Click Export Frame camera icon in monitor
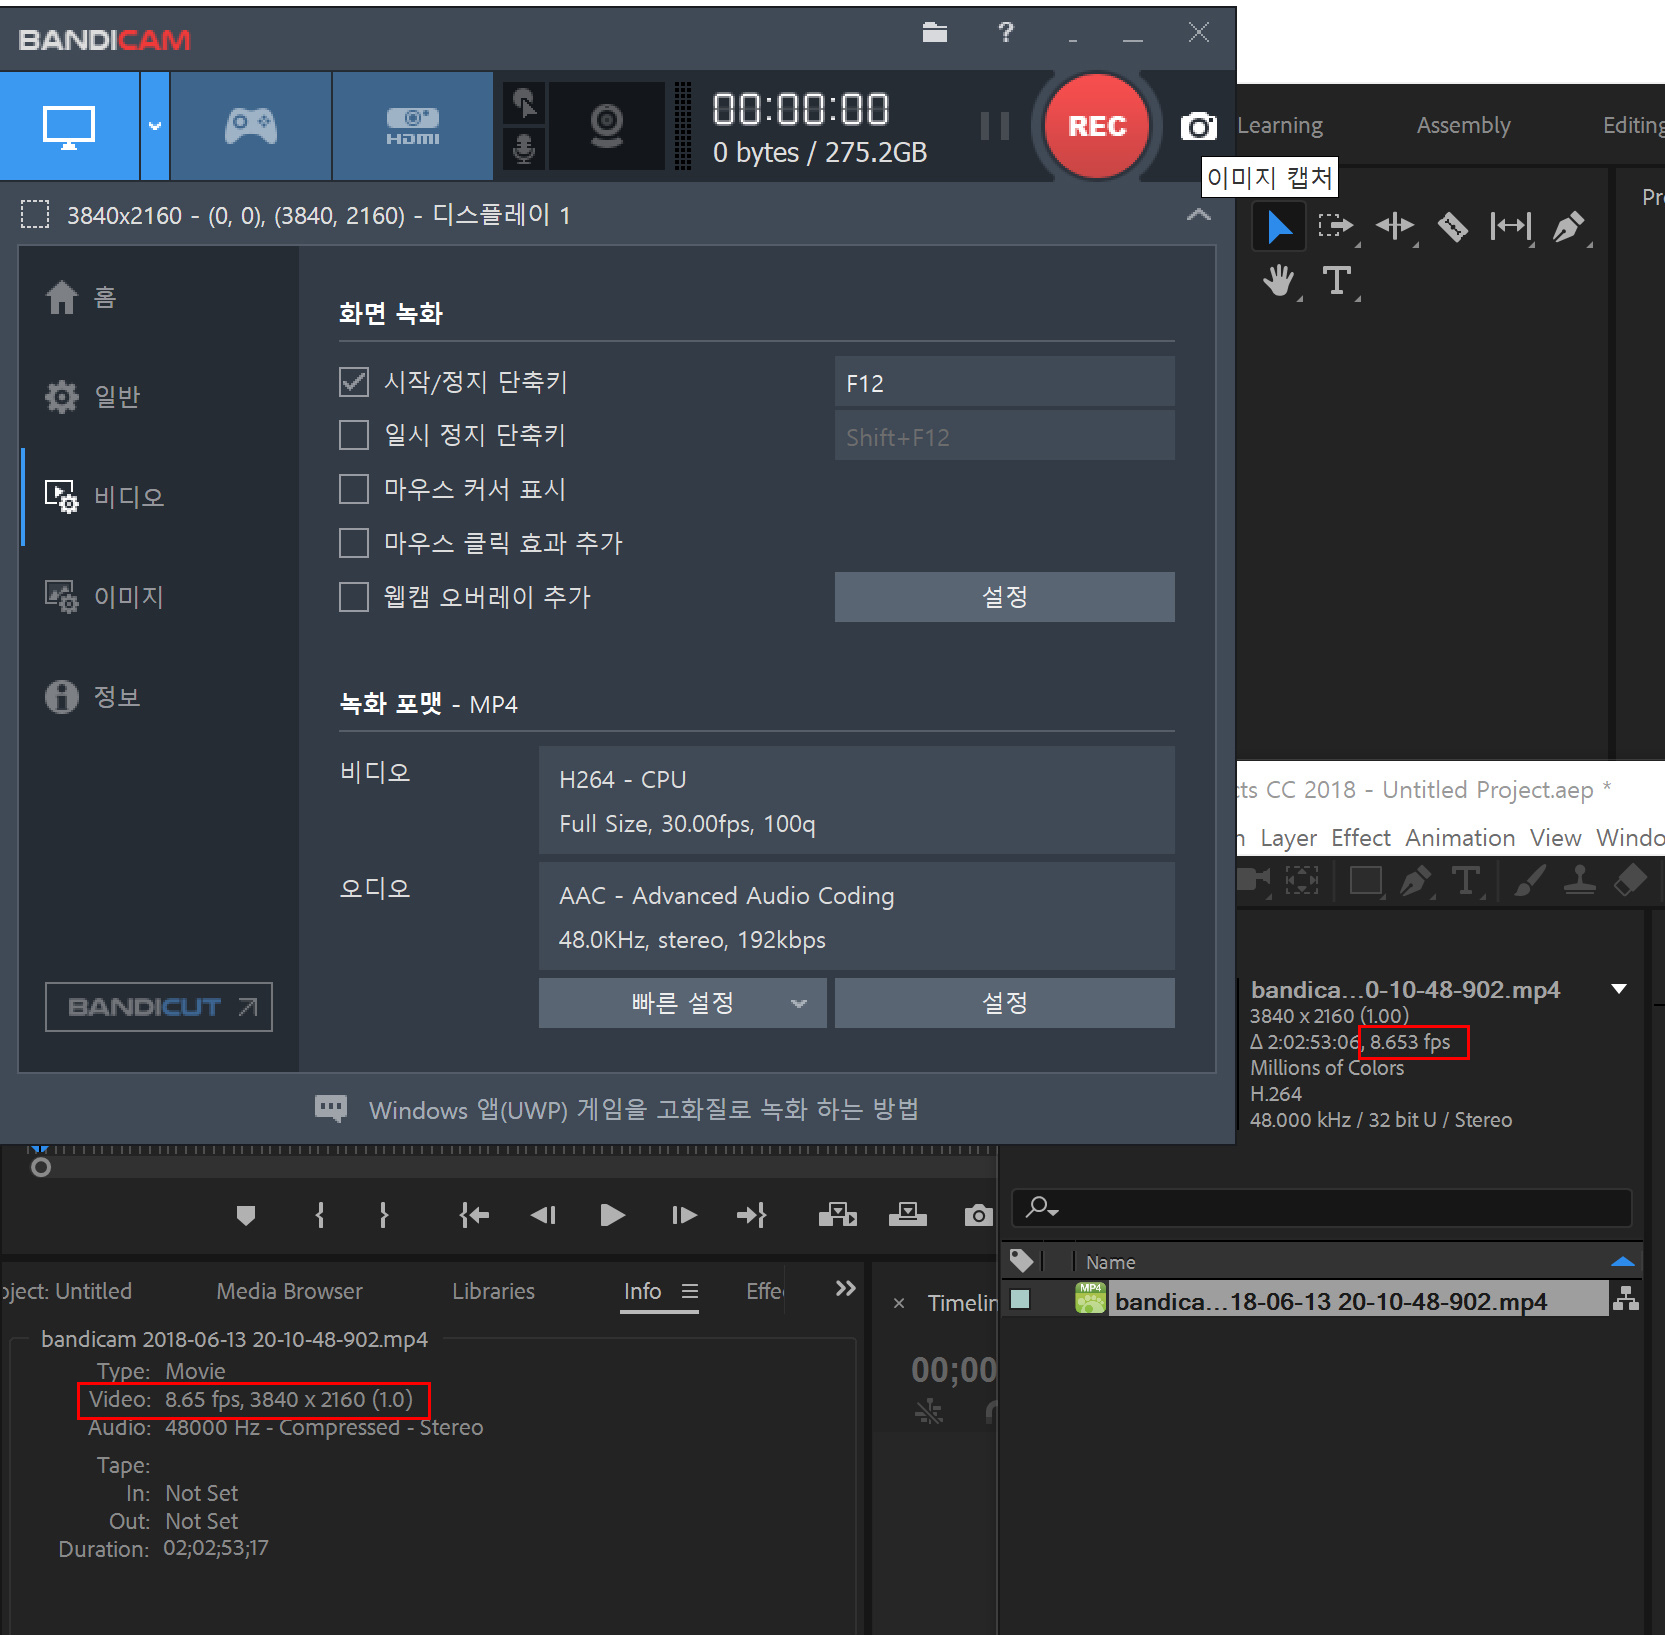 [x=978, y=1215]
